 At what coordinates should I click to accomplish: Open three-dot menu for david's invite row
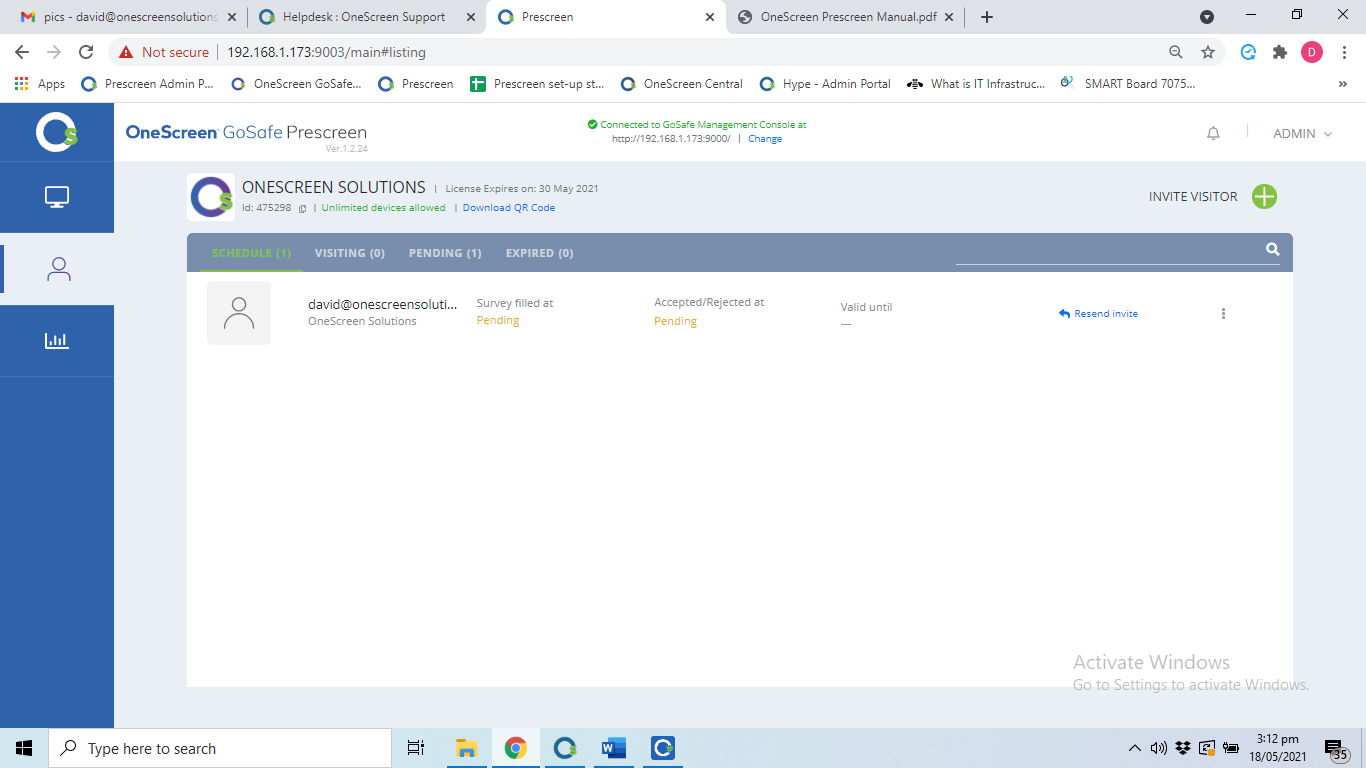point(1223,314)
